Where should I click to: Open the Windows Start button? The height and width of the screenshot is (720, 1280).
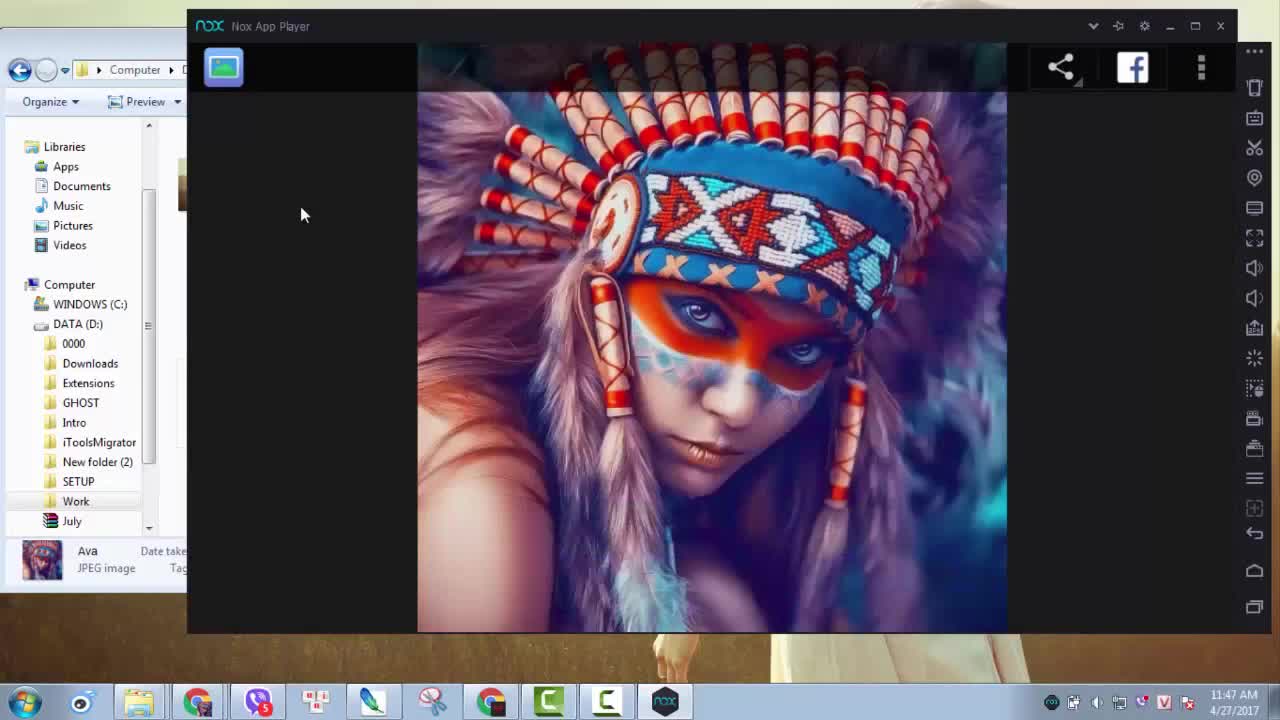(x=24, y=702)
